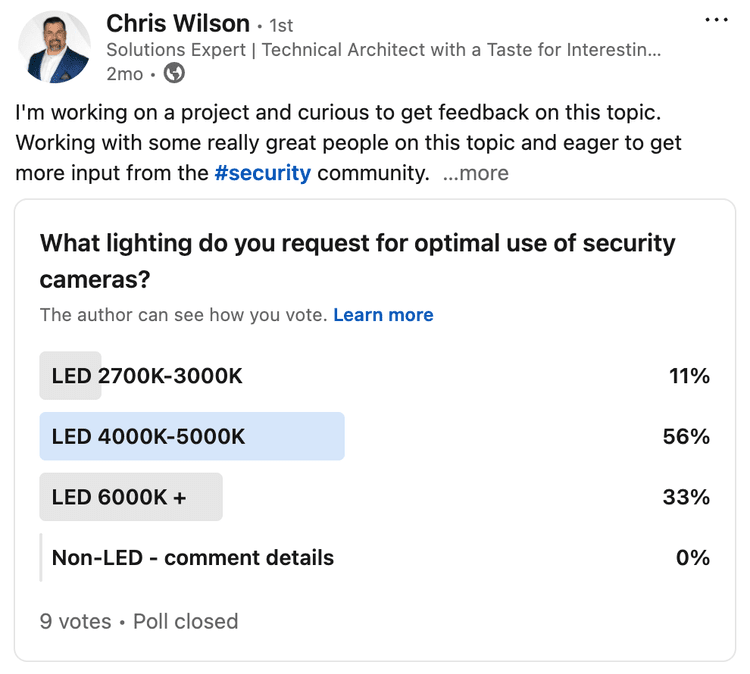Select Non-LED - comment details option
The height and width of the screenshot is (674, 750).
(375, 558)
